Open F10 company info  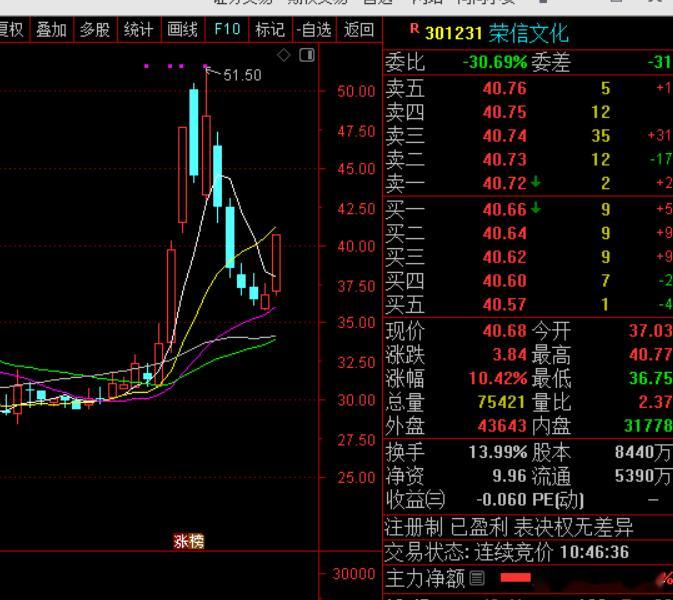(227, 30)
